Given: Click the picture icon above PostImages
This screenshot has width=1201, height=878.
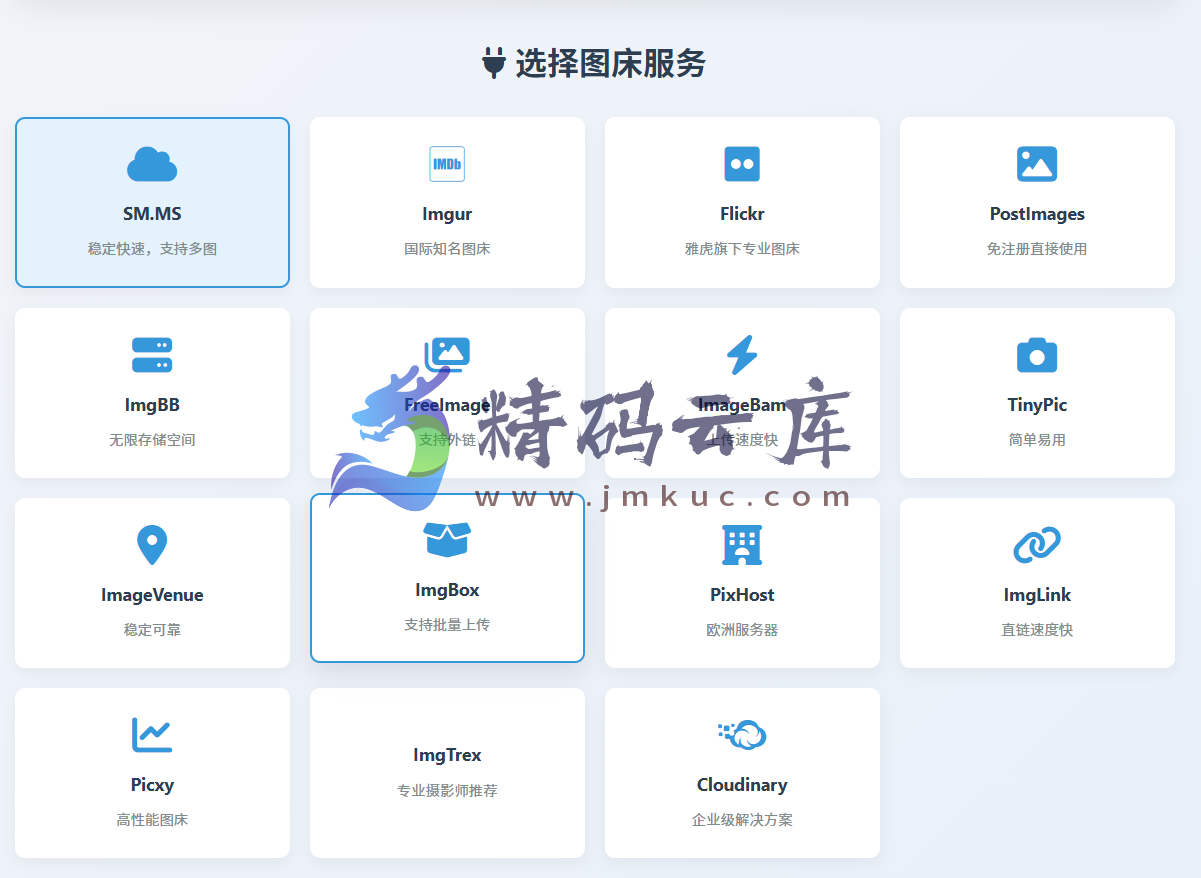Looking at the screenshot, I should pos(1037,164).
